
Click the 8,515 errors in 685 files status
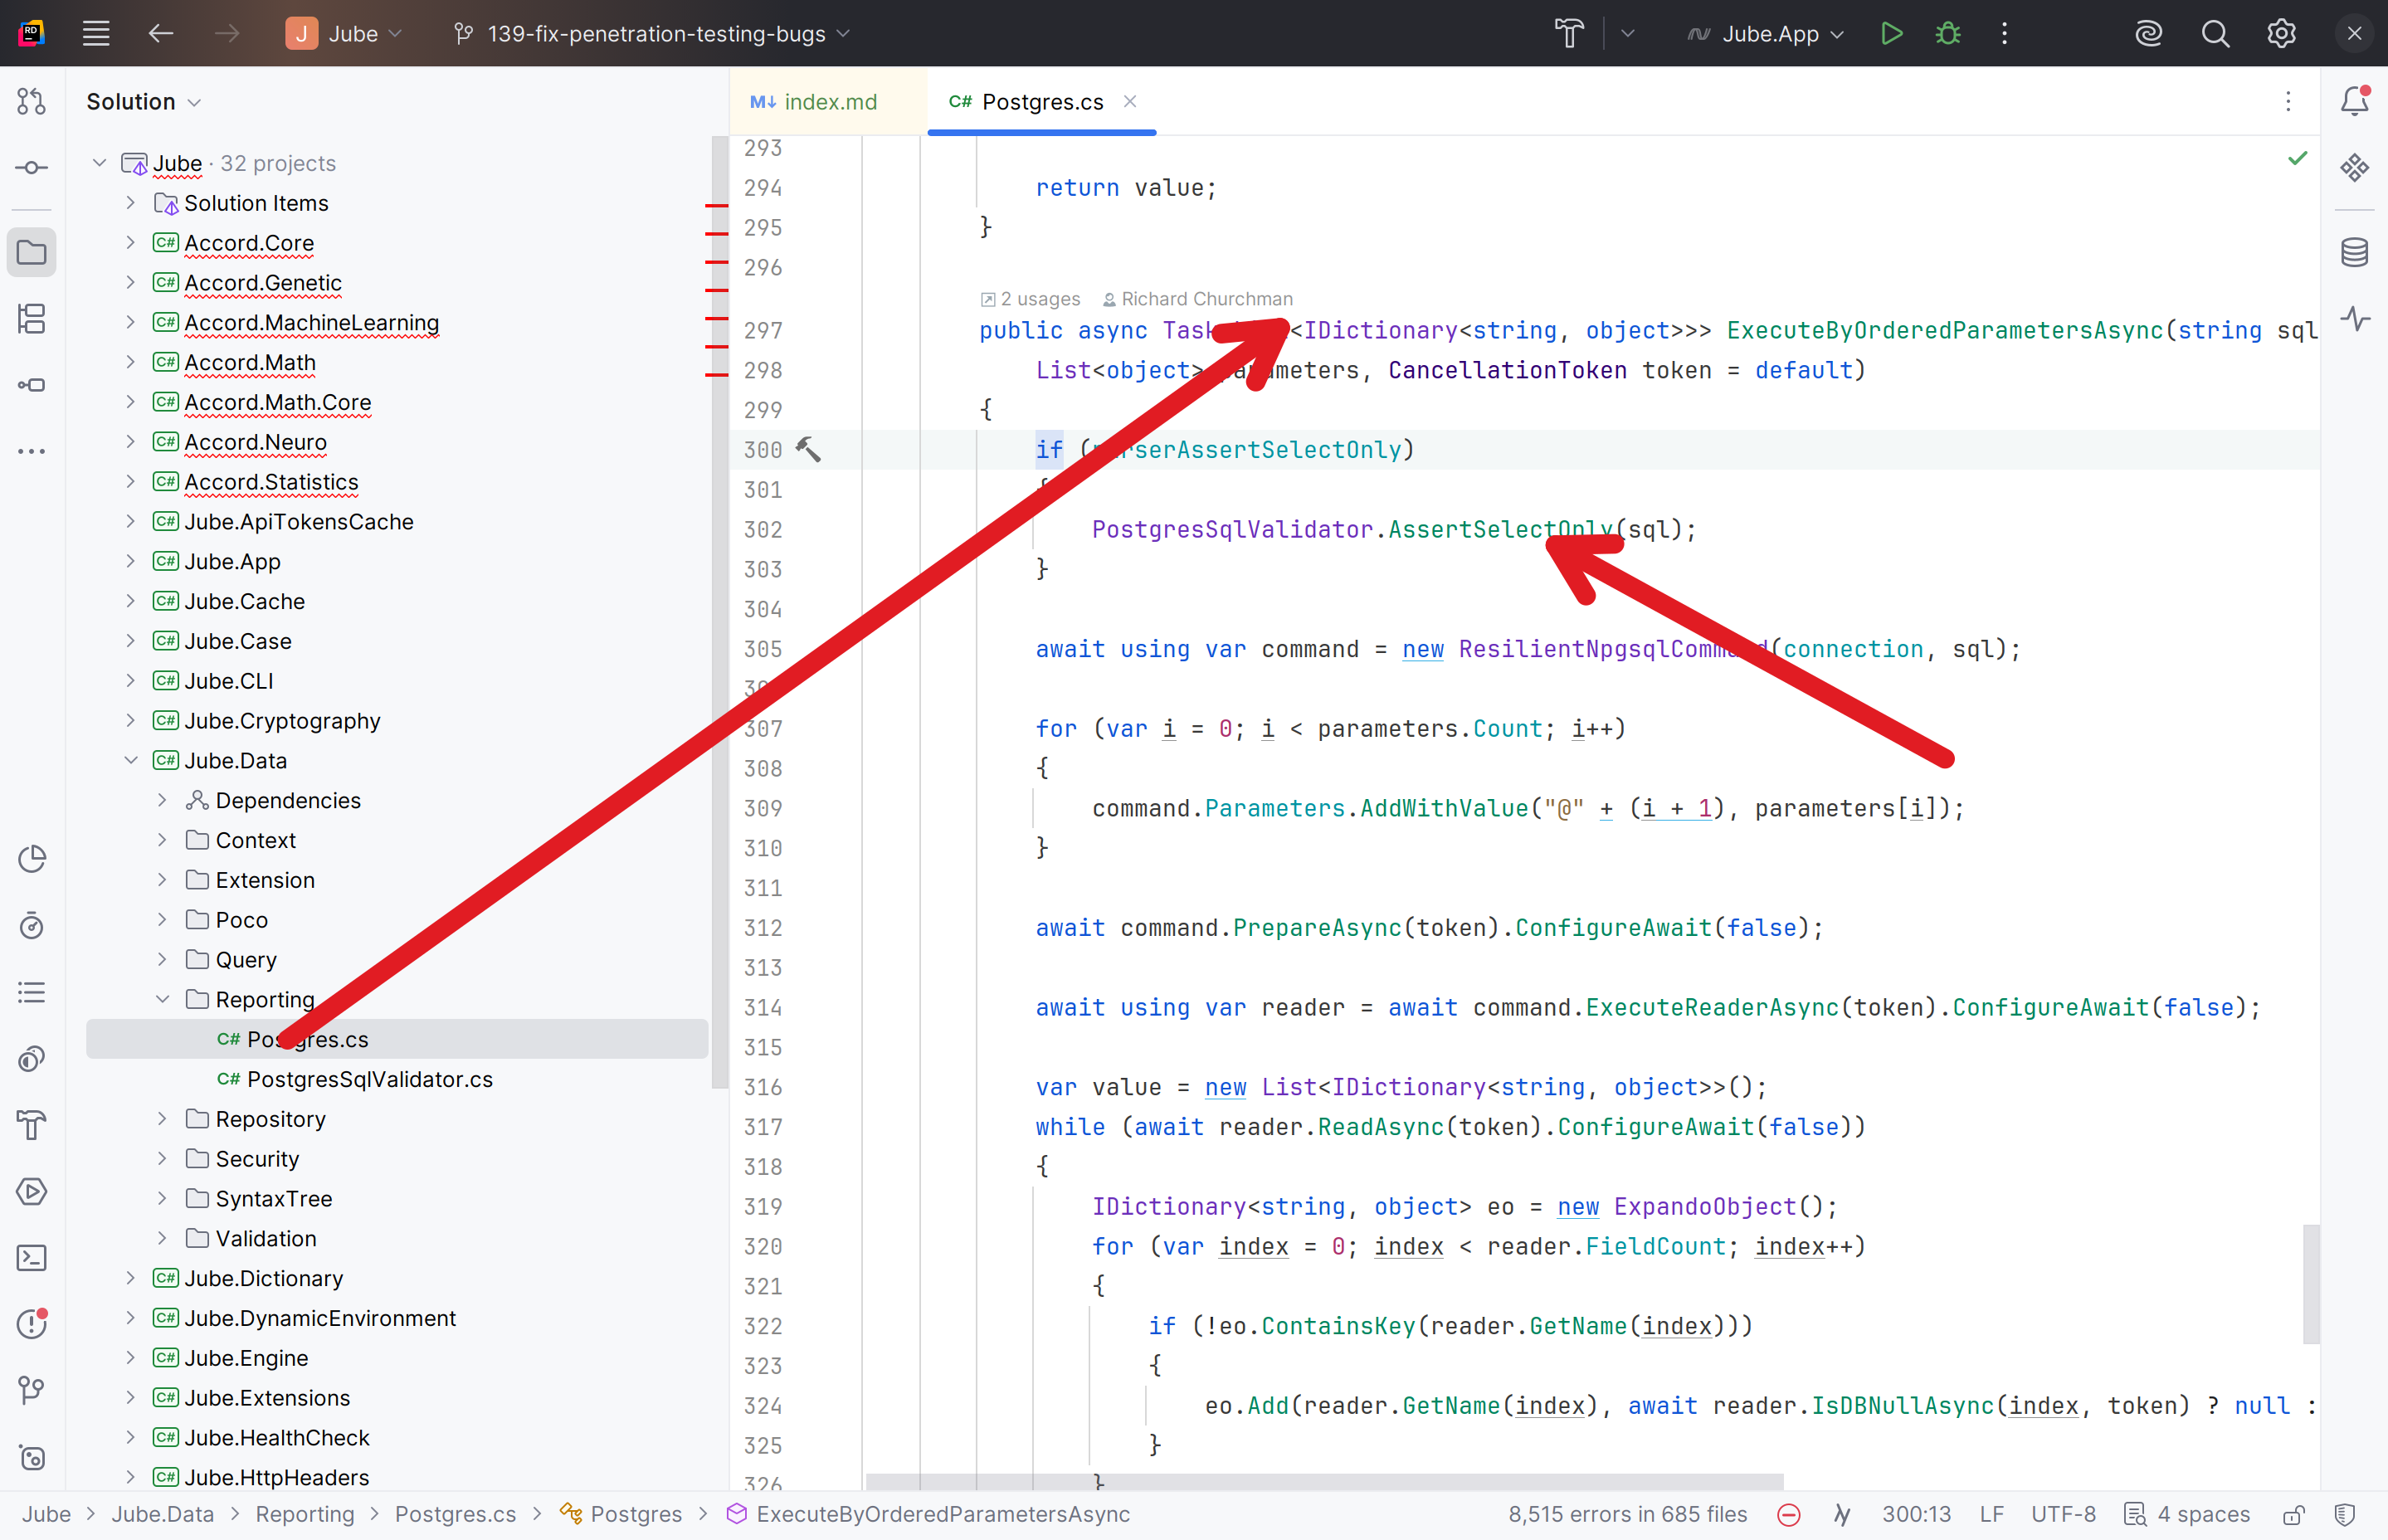[1628, 1515]
